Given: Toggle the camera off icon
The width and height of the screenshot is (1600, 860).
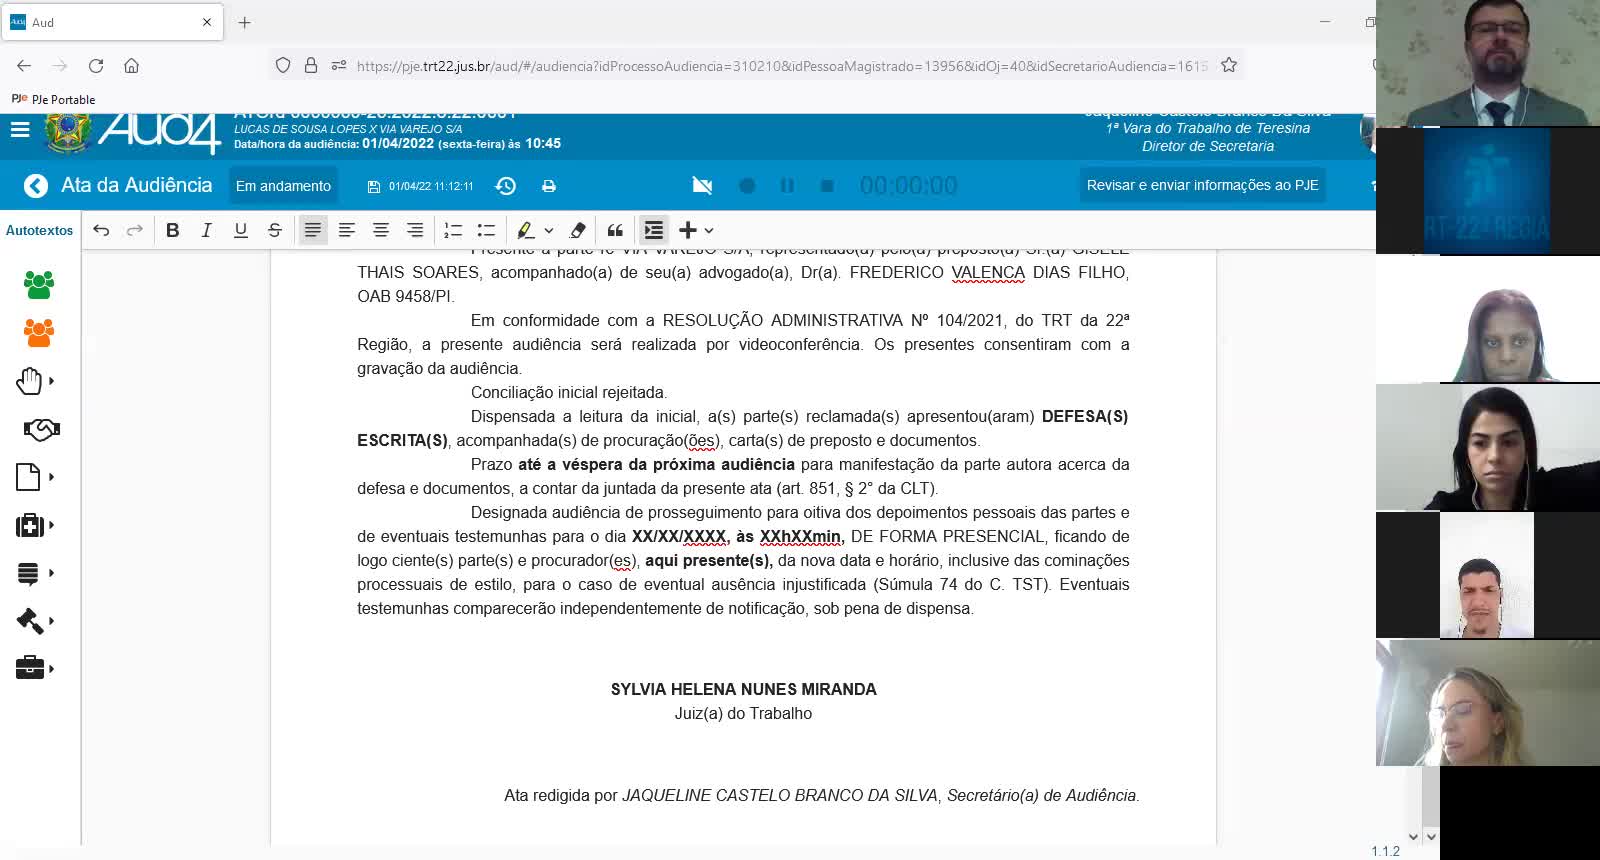Looking at the screenshot, I should tap(703, 186).
